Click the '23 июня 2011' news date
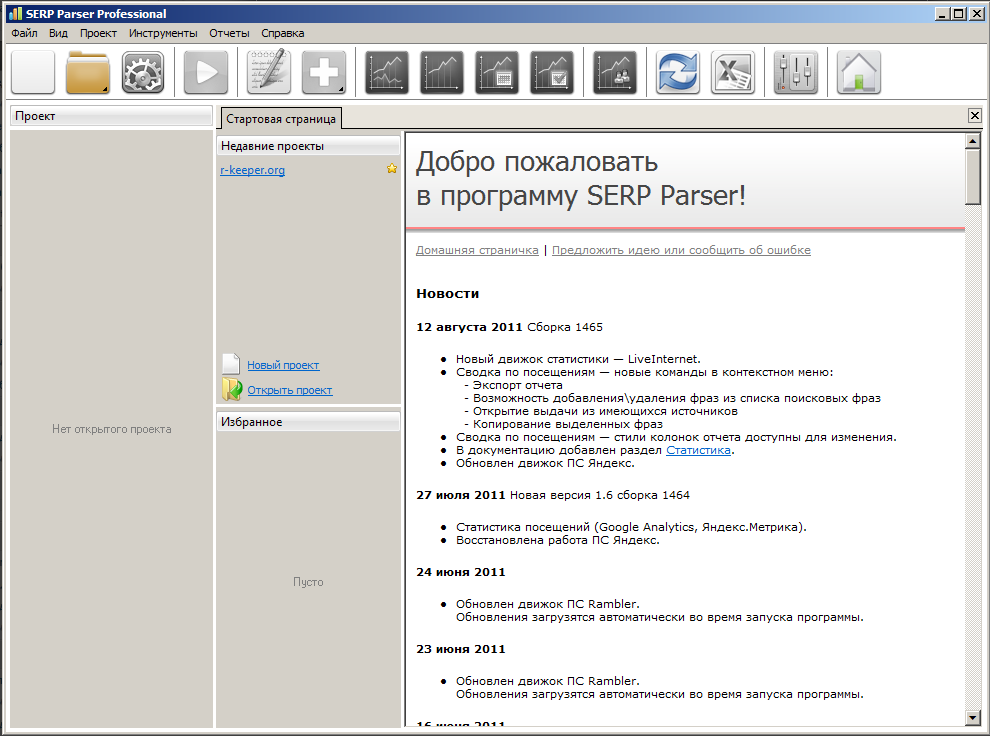Screen dimensions: 990x736 (x=461, y=649)
